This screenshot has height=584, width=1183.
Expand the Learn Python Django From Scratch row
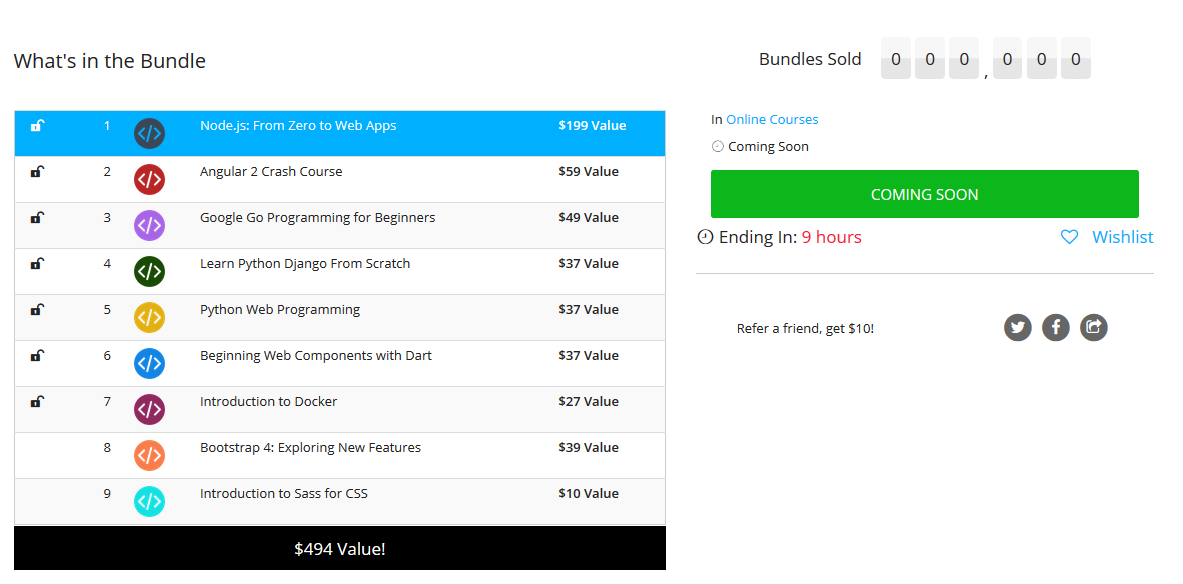[305, 264]
